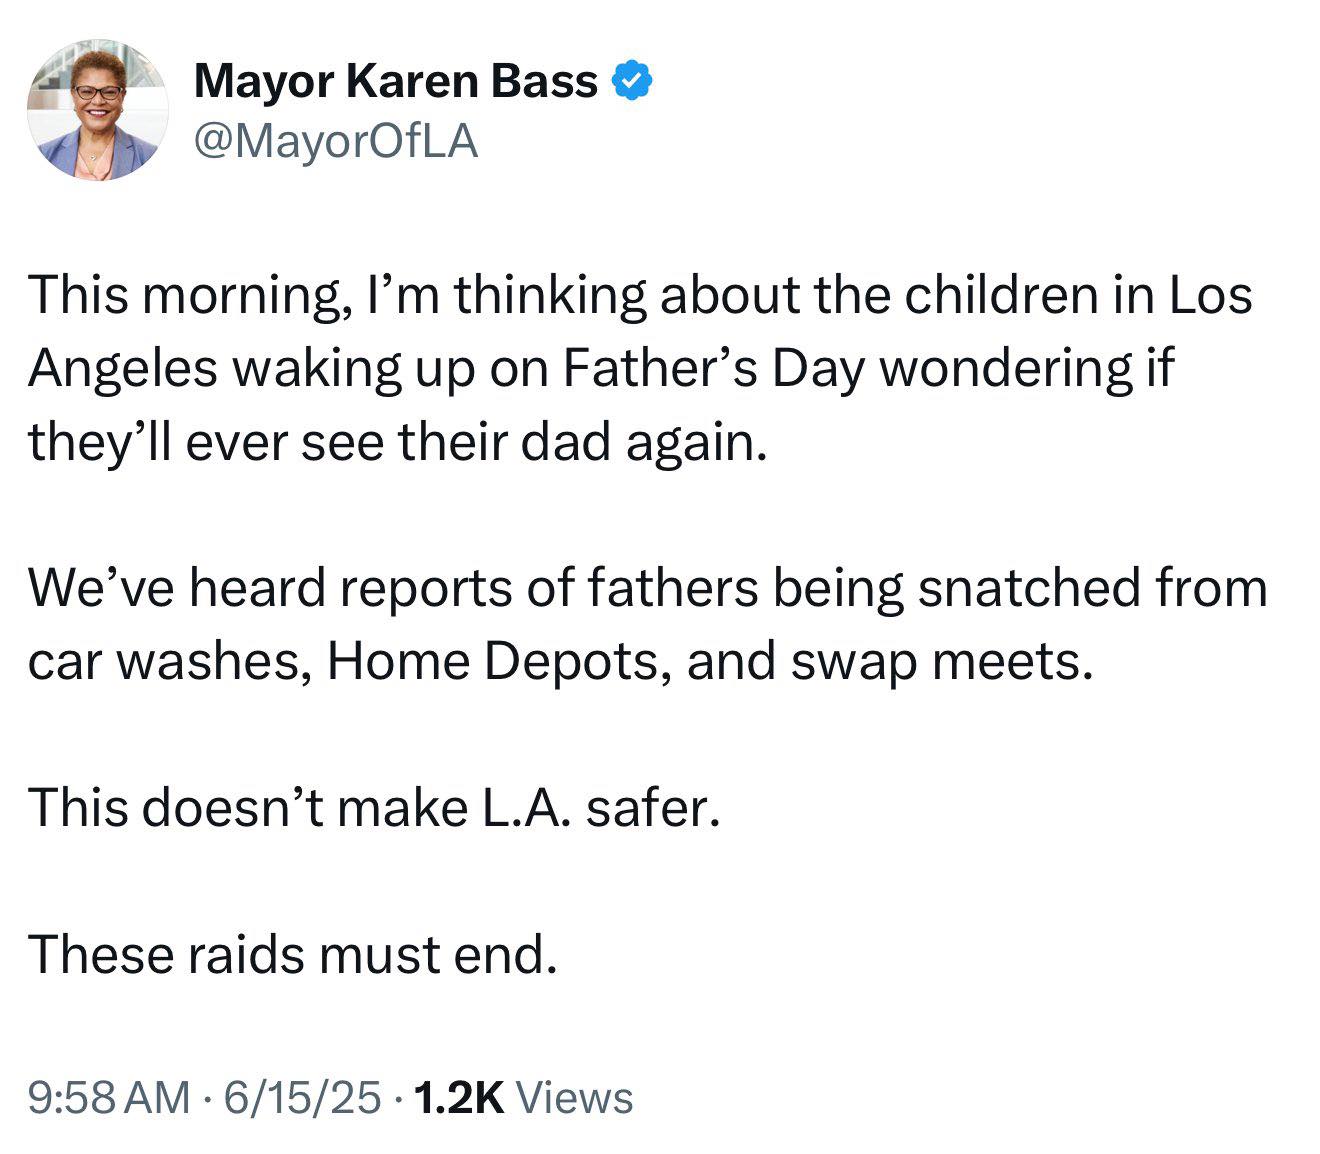Open the 1.2K view count number

(x=458, y=1097)
